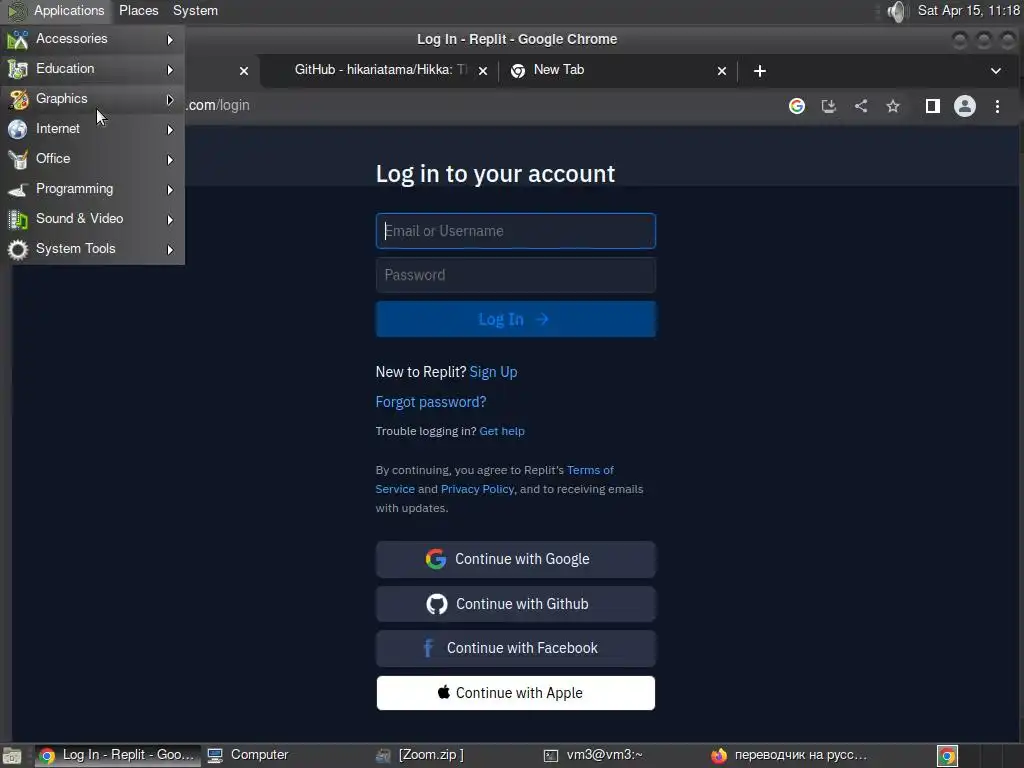Click the date and time clock
The image size is (1024, 768).
pyautogui.click(x=968, y=10)
